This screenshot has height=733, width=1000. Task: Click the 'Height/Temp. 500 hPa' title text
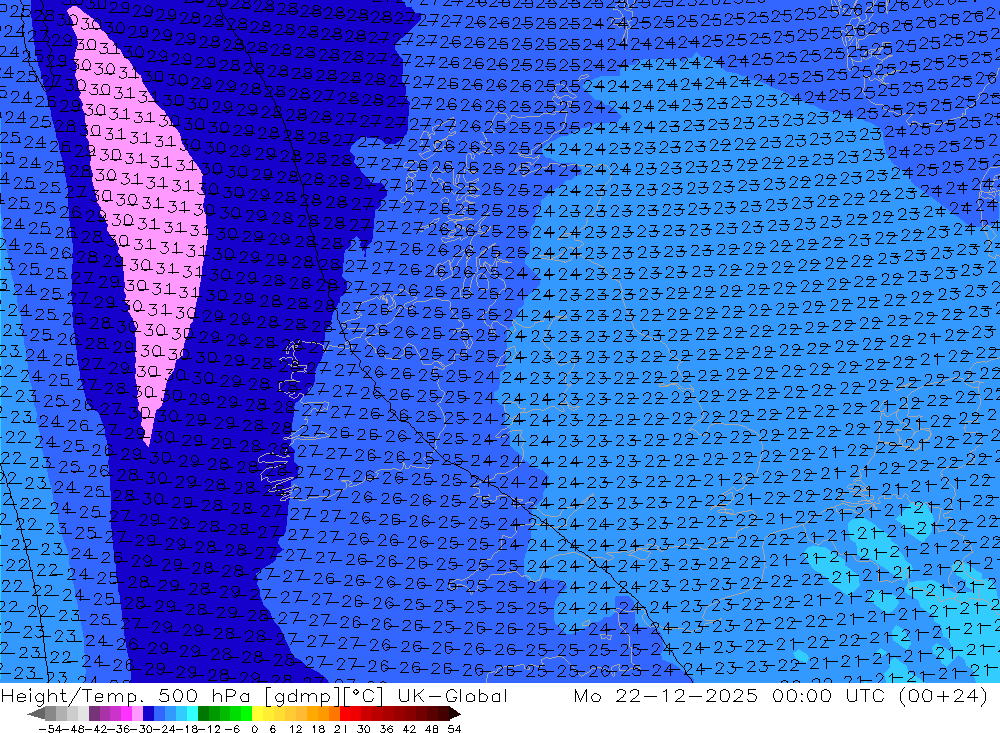pos(125,696)
